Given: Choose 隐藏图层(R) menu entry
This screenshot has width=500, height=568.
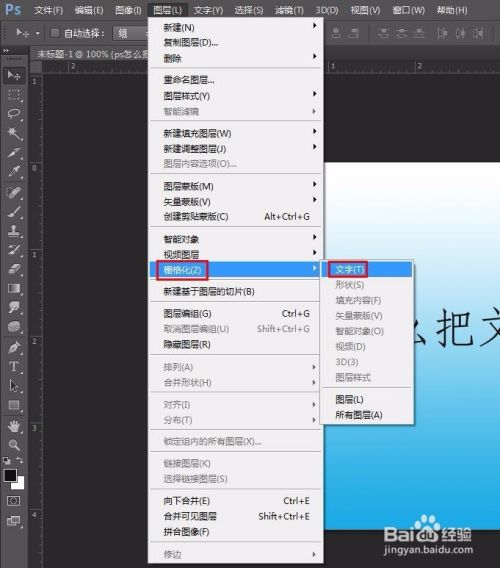Looking at the screenshot, I should pyautogui.click(x=236, y=344).
